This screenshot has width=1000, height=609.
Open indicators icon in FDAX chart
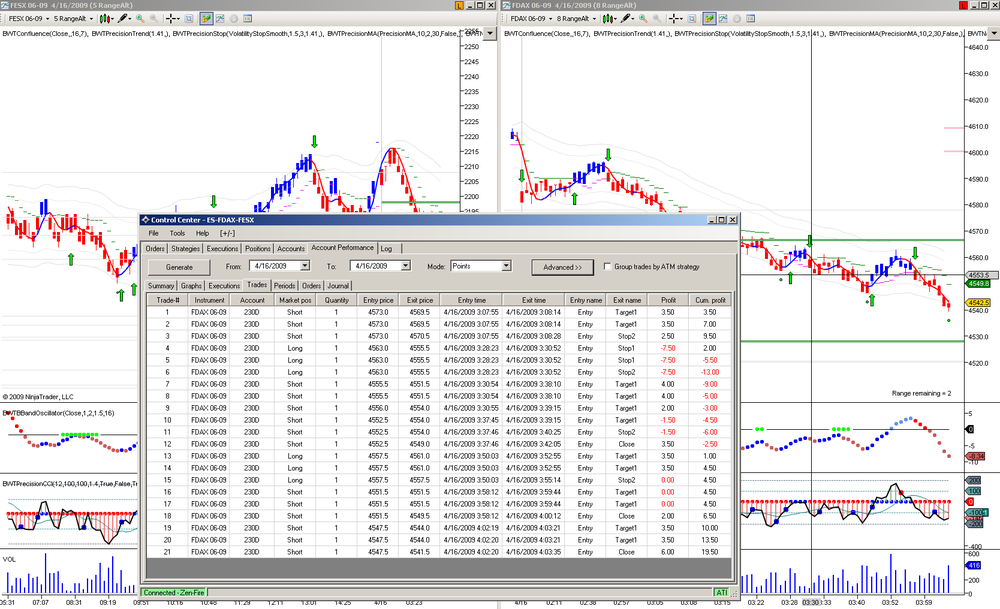pos(723,18)
